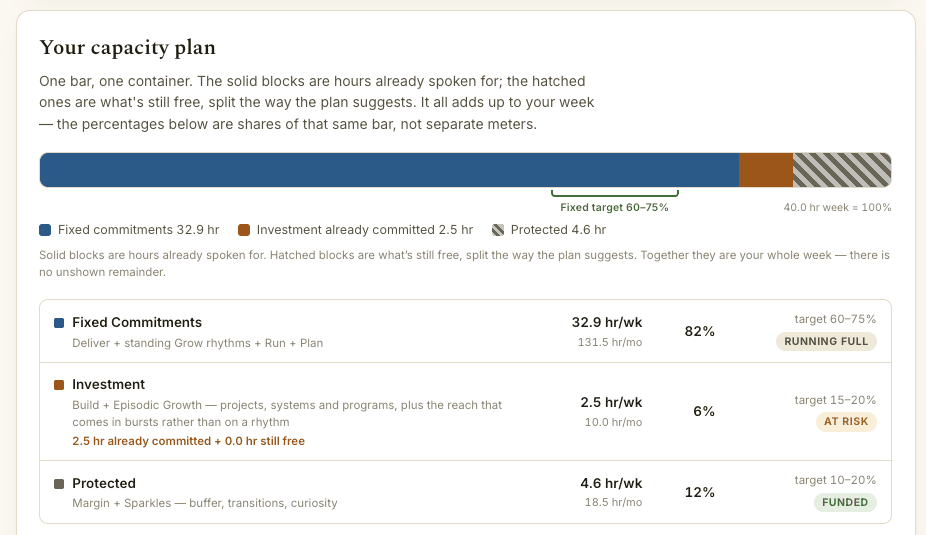Select the orange segment of capacity bar

click(766, 170)
